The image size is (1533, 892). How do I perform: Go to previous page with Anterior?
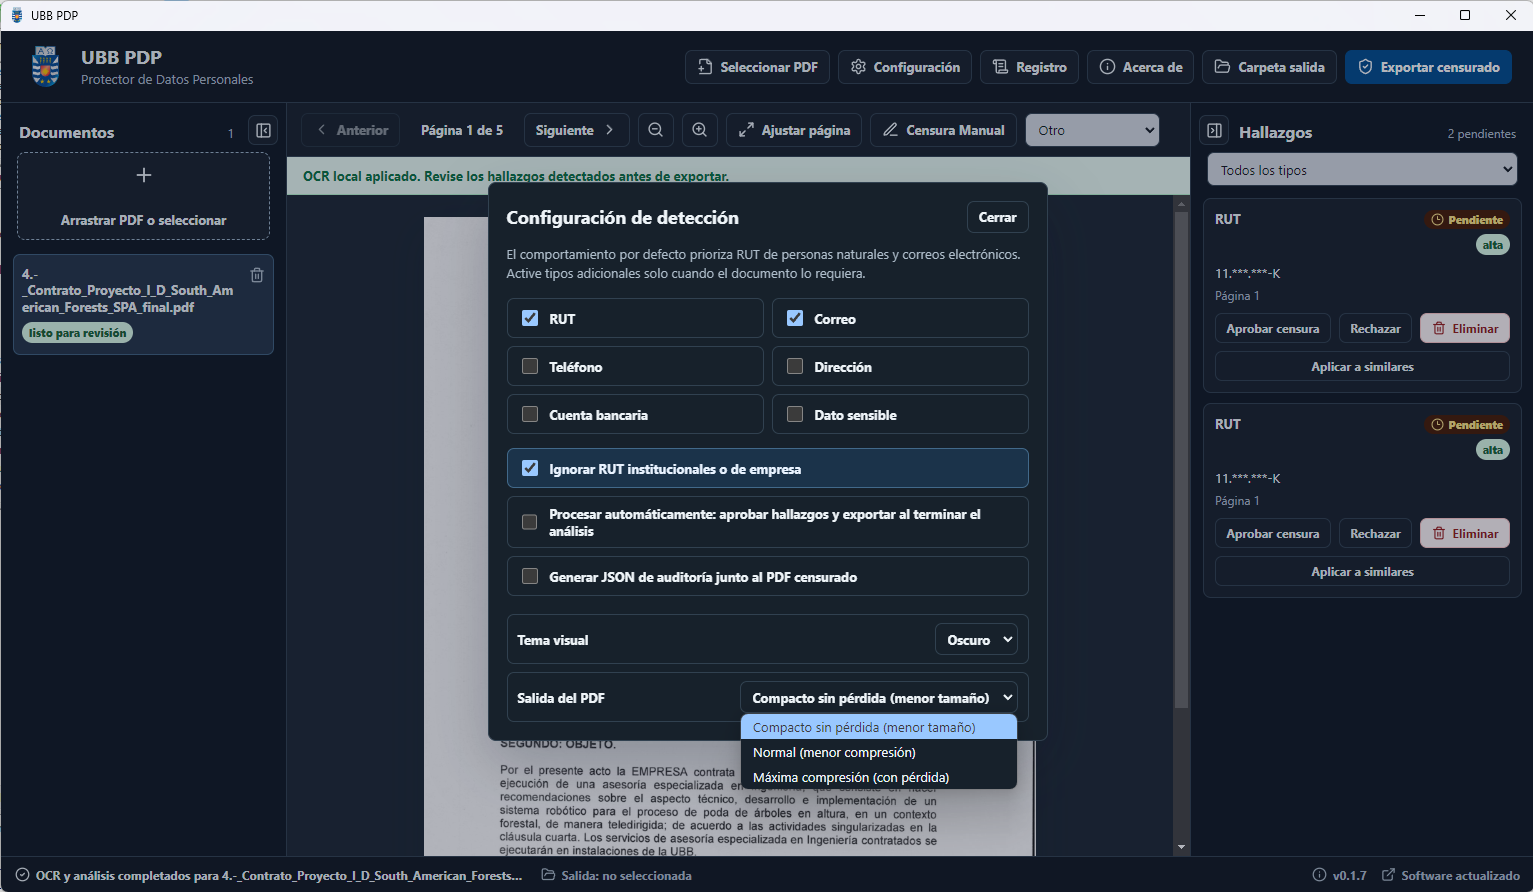coord(351,130)
